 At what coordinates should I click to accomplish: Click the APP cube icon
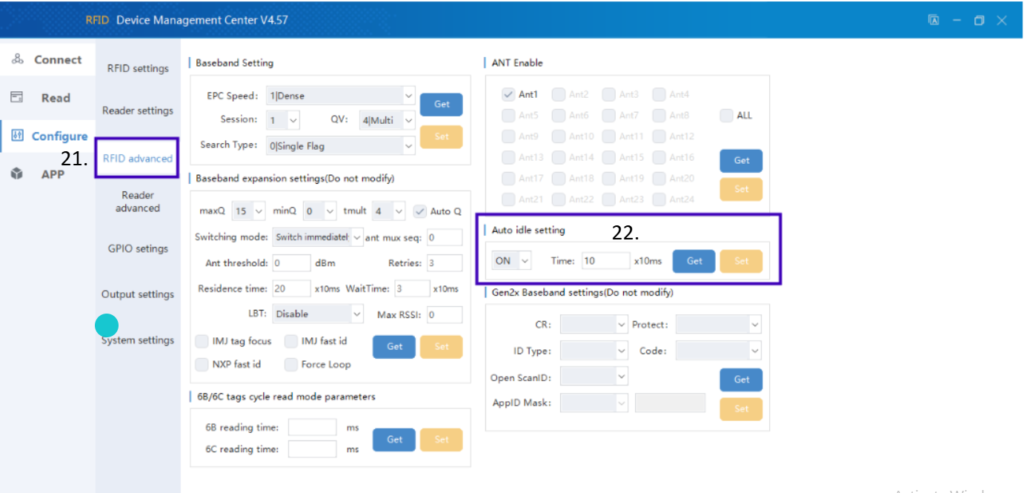click(x=18, y=174)
